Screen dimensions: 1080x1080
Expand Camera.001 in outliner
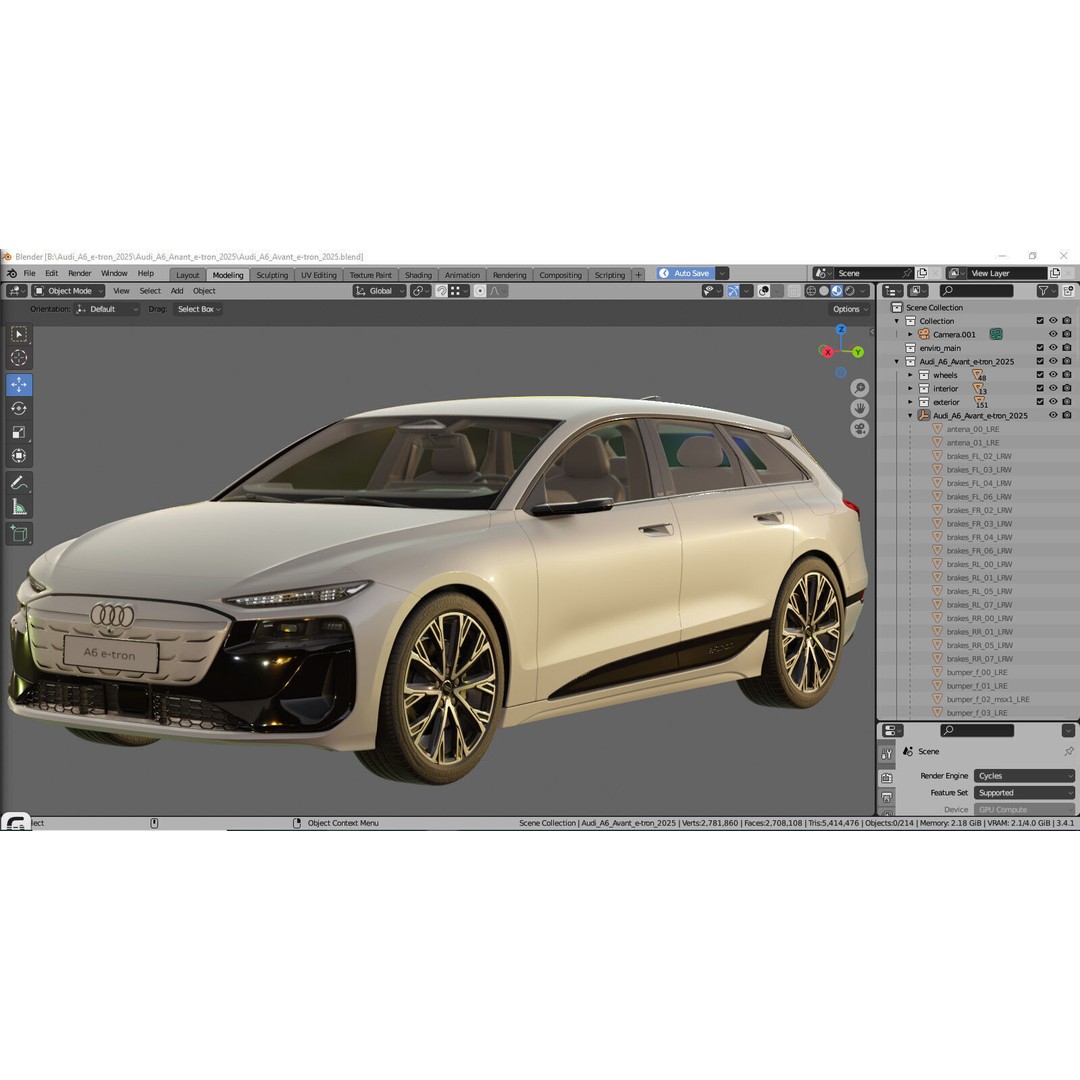click(x=911, y=335)
